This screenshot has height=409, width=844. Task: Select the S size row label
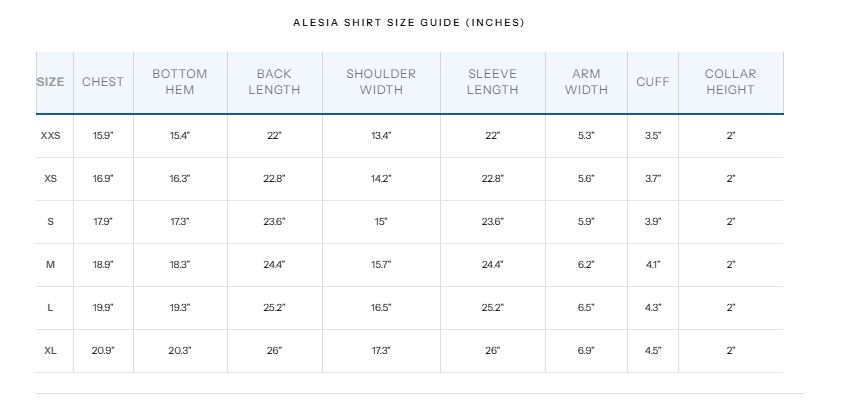click(51, 222)
